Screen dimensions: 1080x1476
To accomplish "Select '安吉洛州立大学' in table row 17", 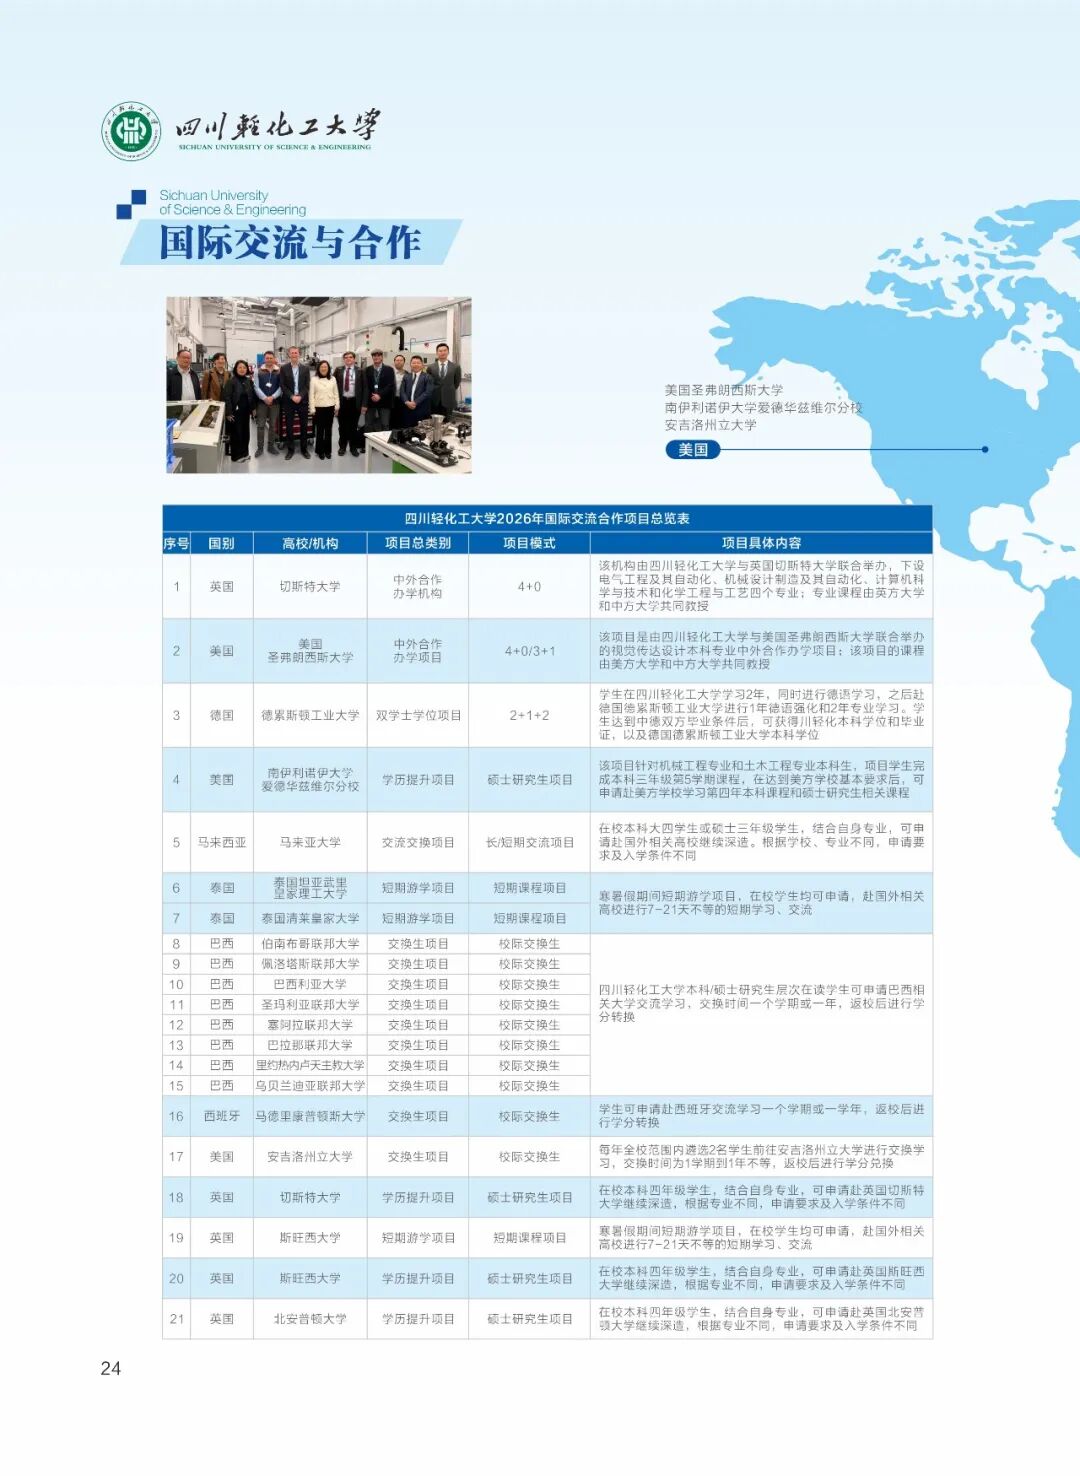I will [x=310, y=1157].
